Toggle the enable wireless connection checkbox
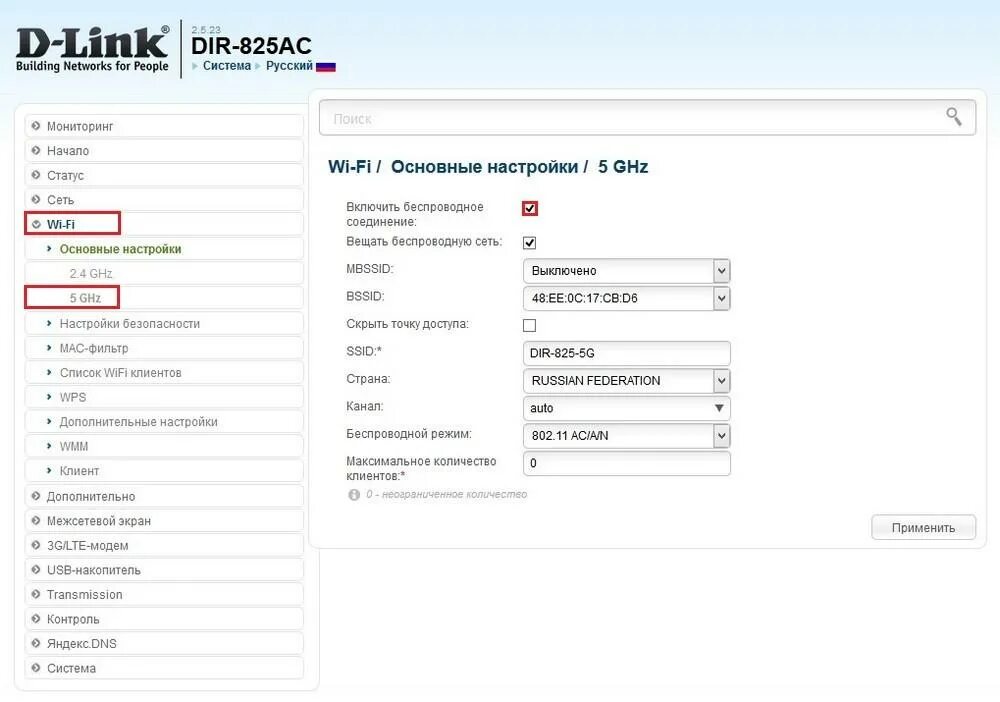The image size is (1000, 702). pos(529,208)
